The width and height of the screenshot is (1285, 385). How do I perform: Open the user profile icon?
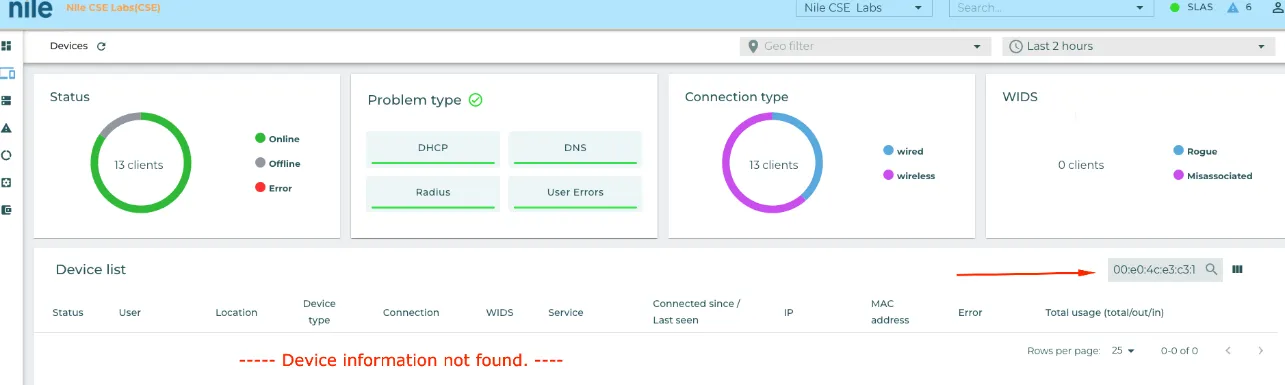tap(1277, 7)
